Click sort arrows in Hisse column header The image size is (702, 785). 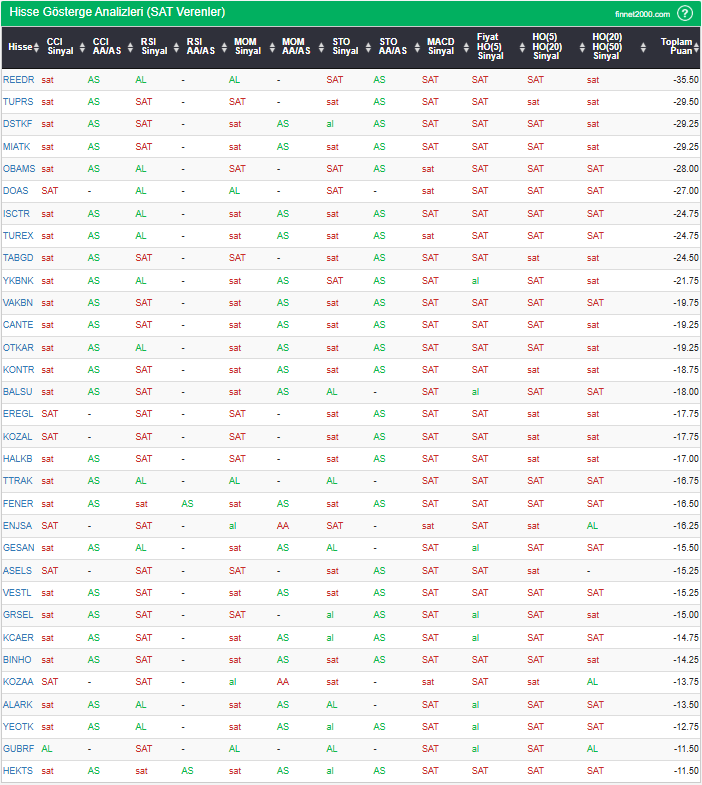[38, 47]
